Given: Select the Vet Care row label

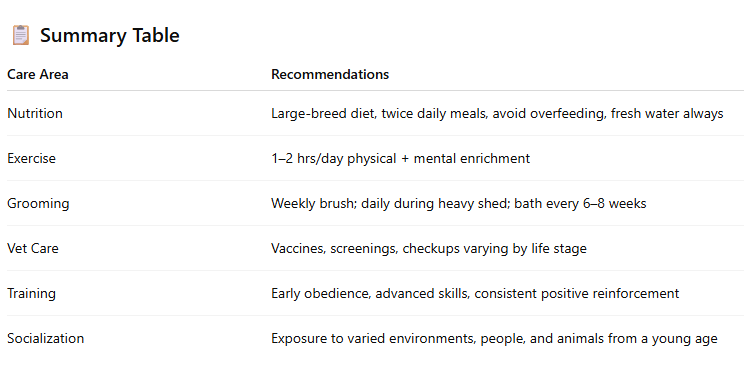Looking at the screenshot, I should click(x=33, y=248).
